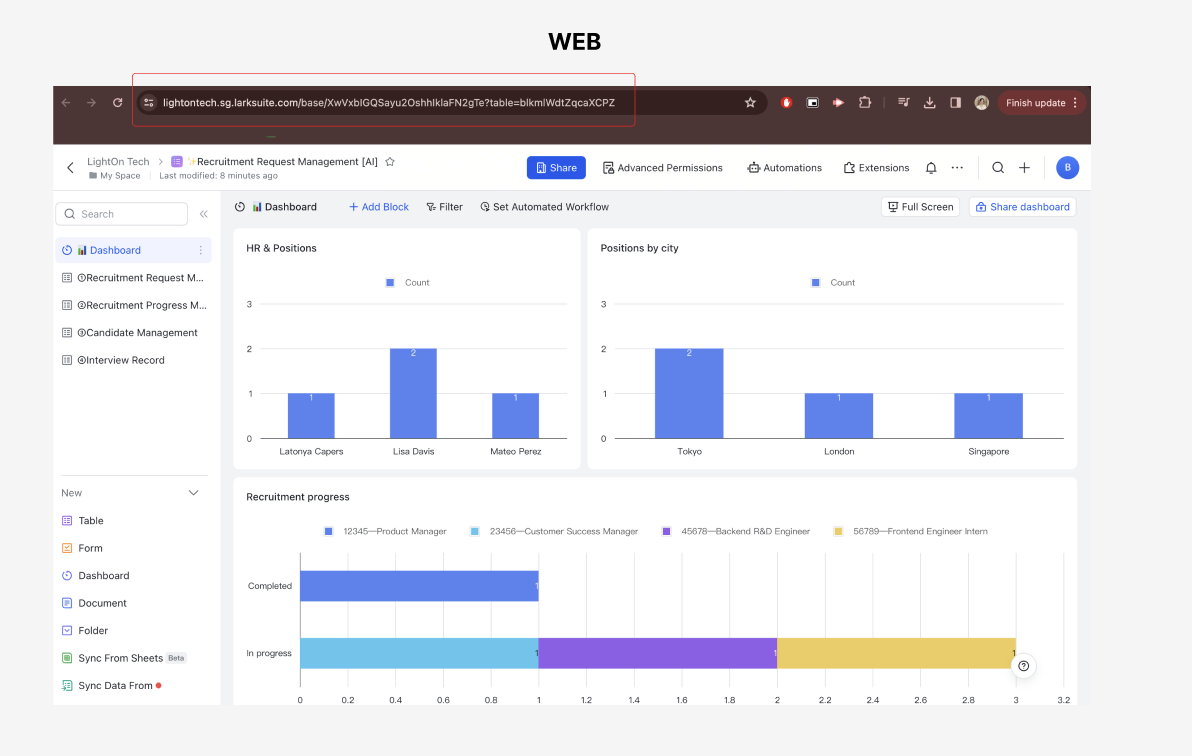Collapse the sidebar with double-chevron icon
This screenshot has width=1192, height=756.
(x=204, y=214)
